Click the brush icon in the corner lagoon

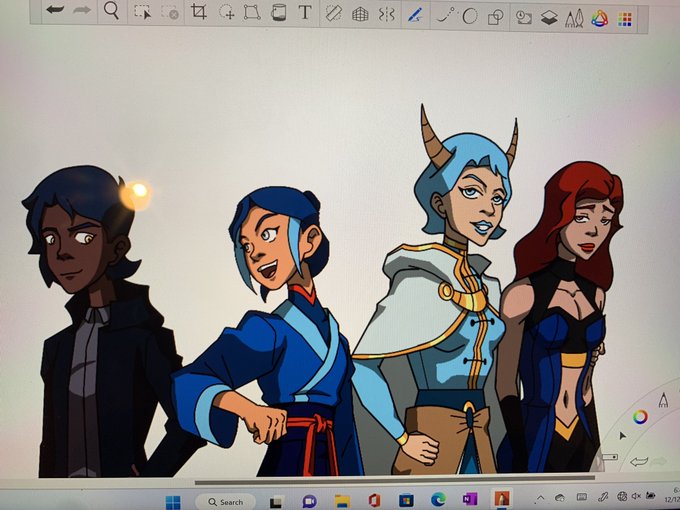663,400
